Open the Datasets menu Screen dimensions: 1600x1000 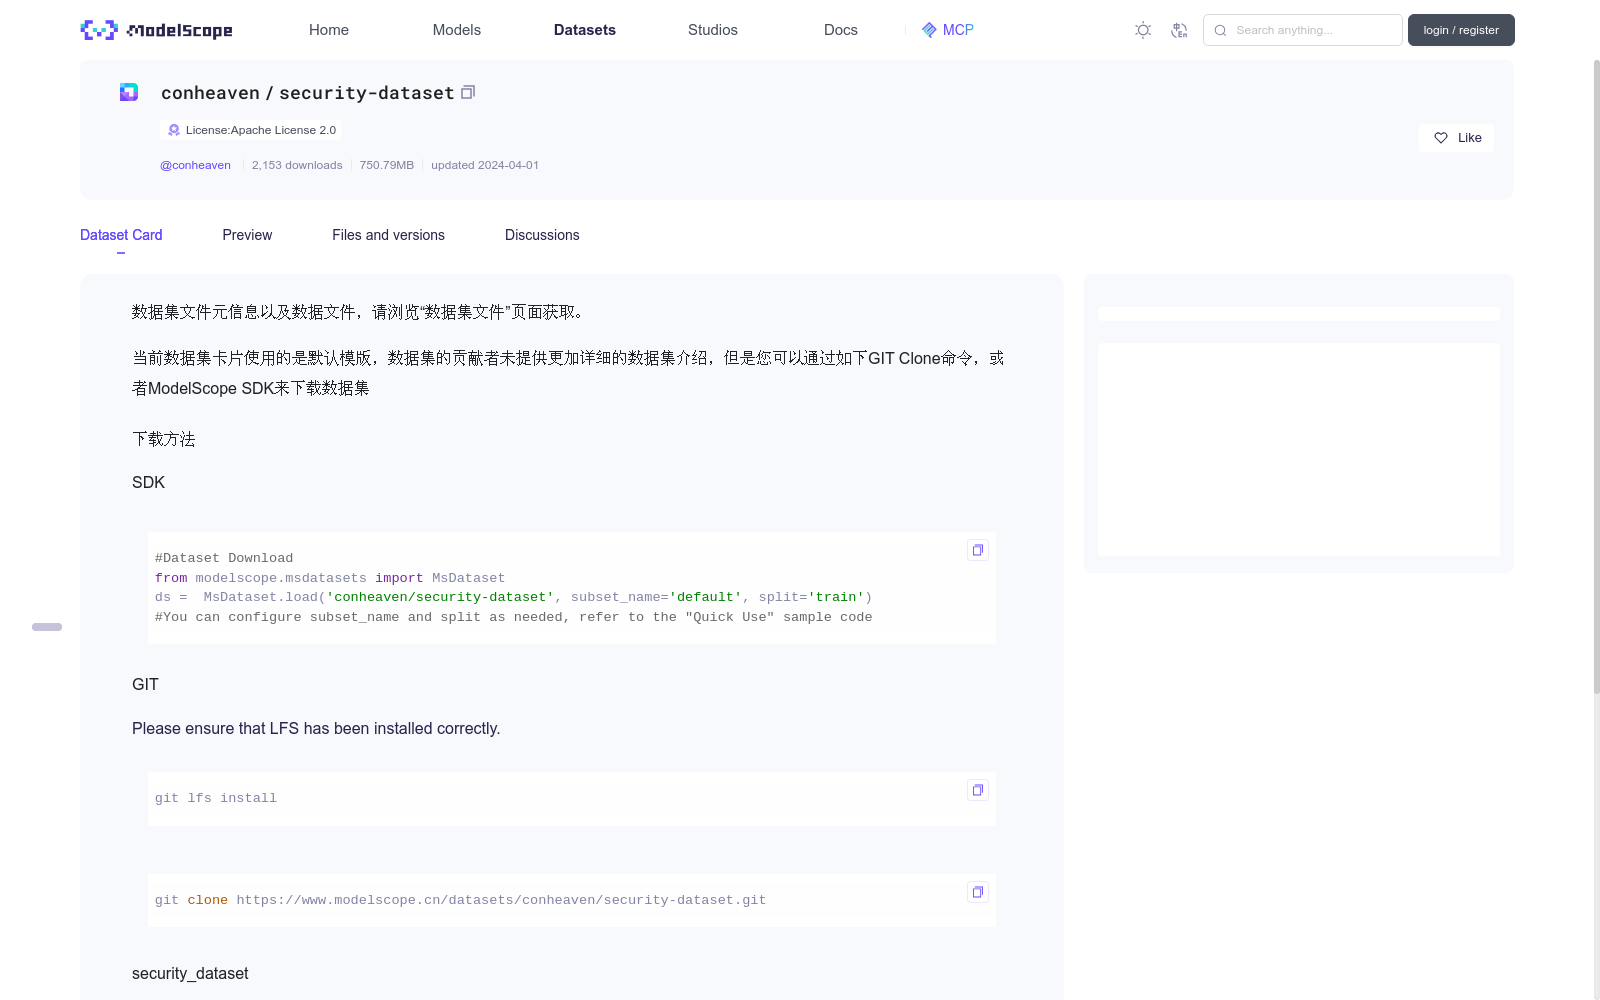pos(585,30)
